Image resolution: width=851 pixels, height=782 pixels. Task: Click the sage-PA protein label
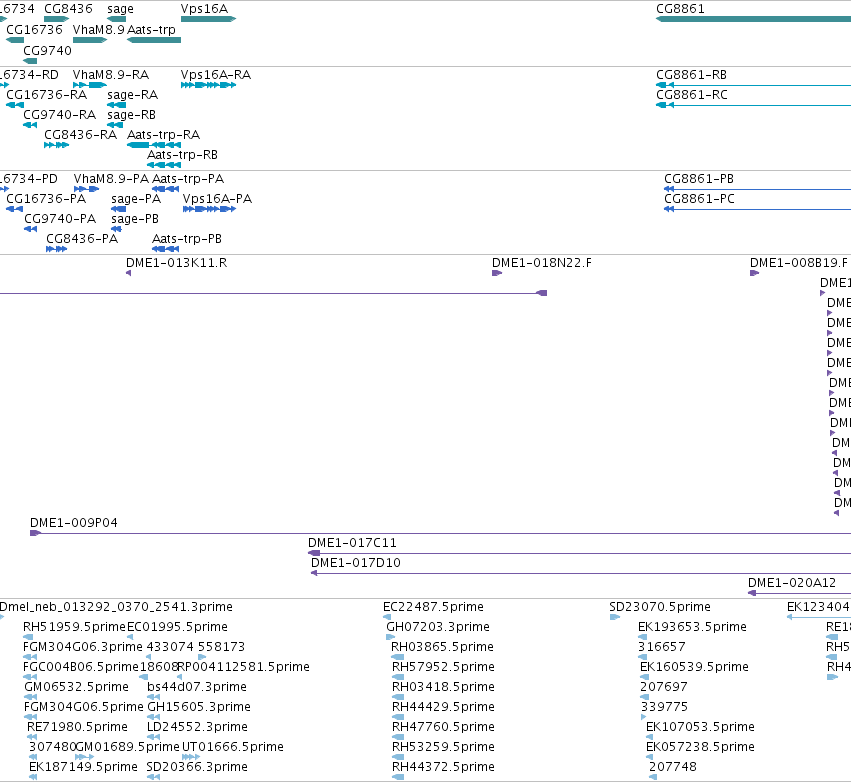point(136,199)
